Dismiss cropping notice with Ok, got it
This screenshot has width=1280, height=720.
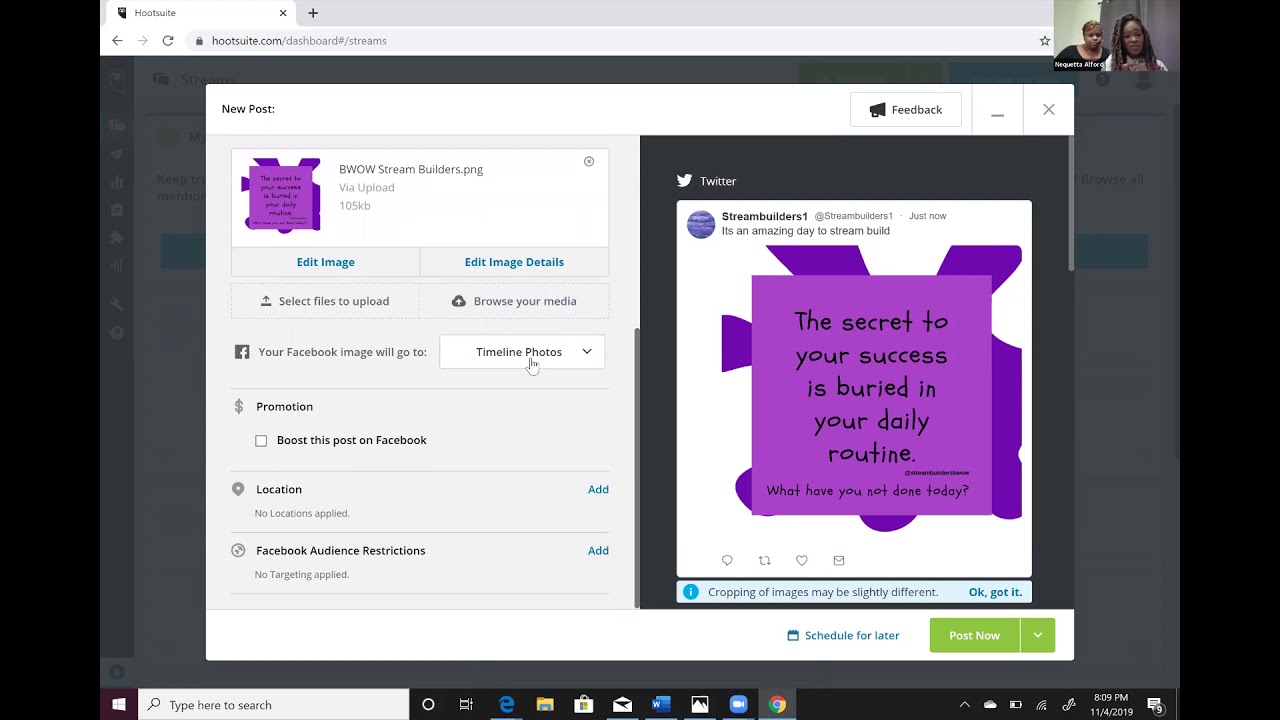[995, 592]
